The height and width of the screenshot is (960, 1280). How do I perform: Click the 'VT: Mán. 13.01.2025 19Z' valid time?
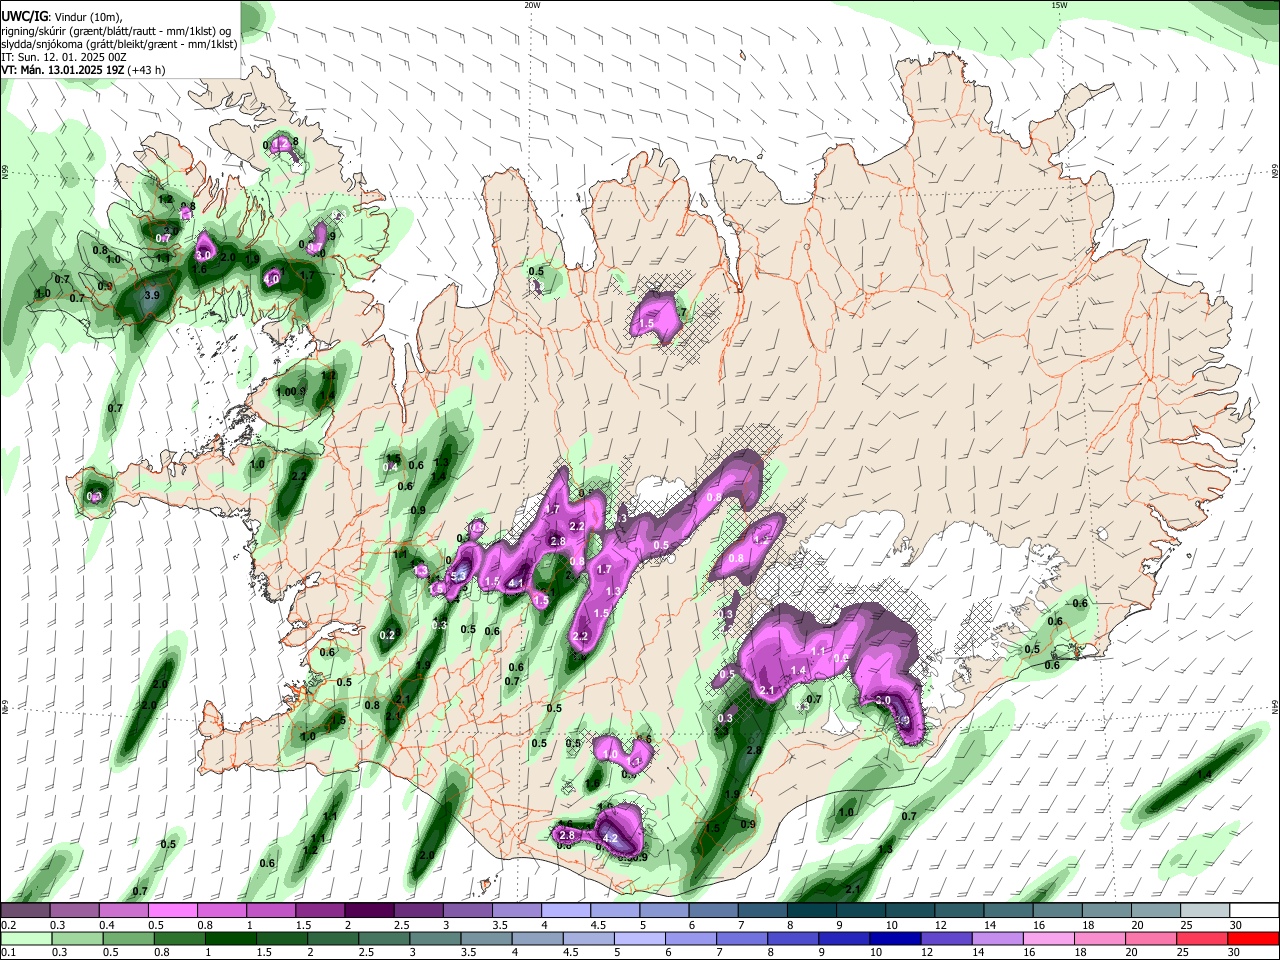click(x=62, y=70)
